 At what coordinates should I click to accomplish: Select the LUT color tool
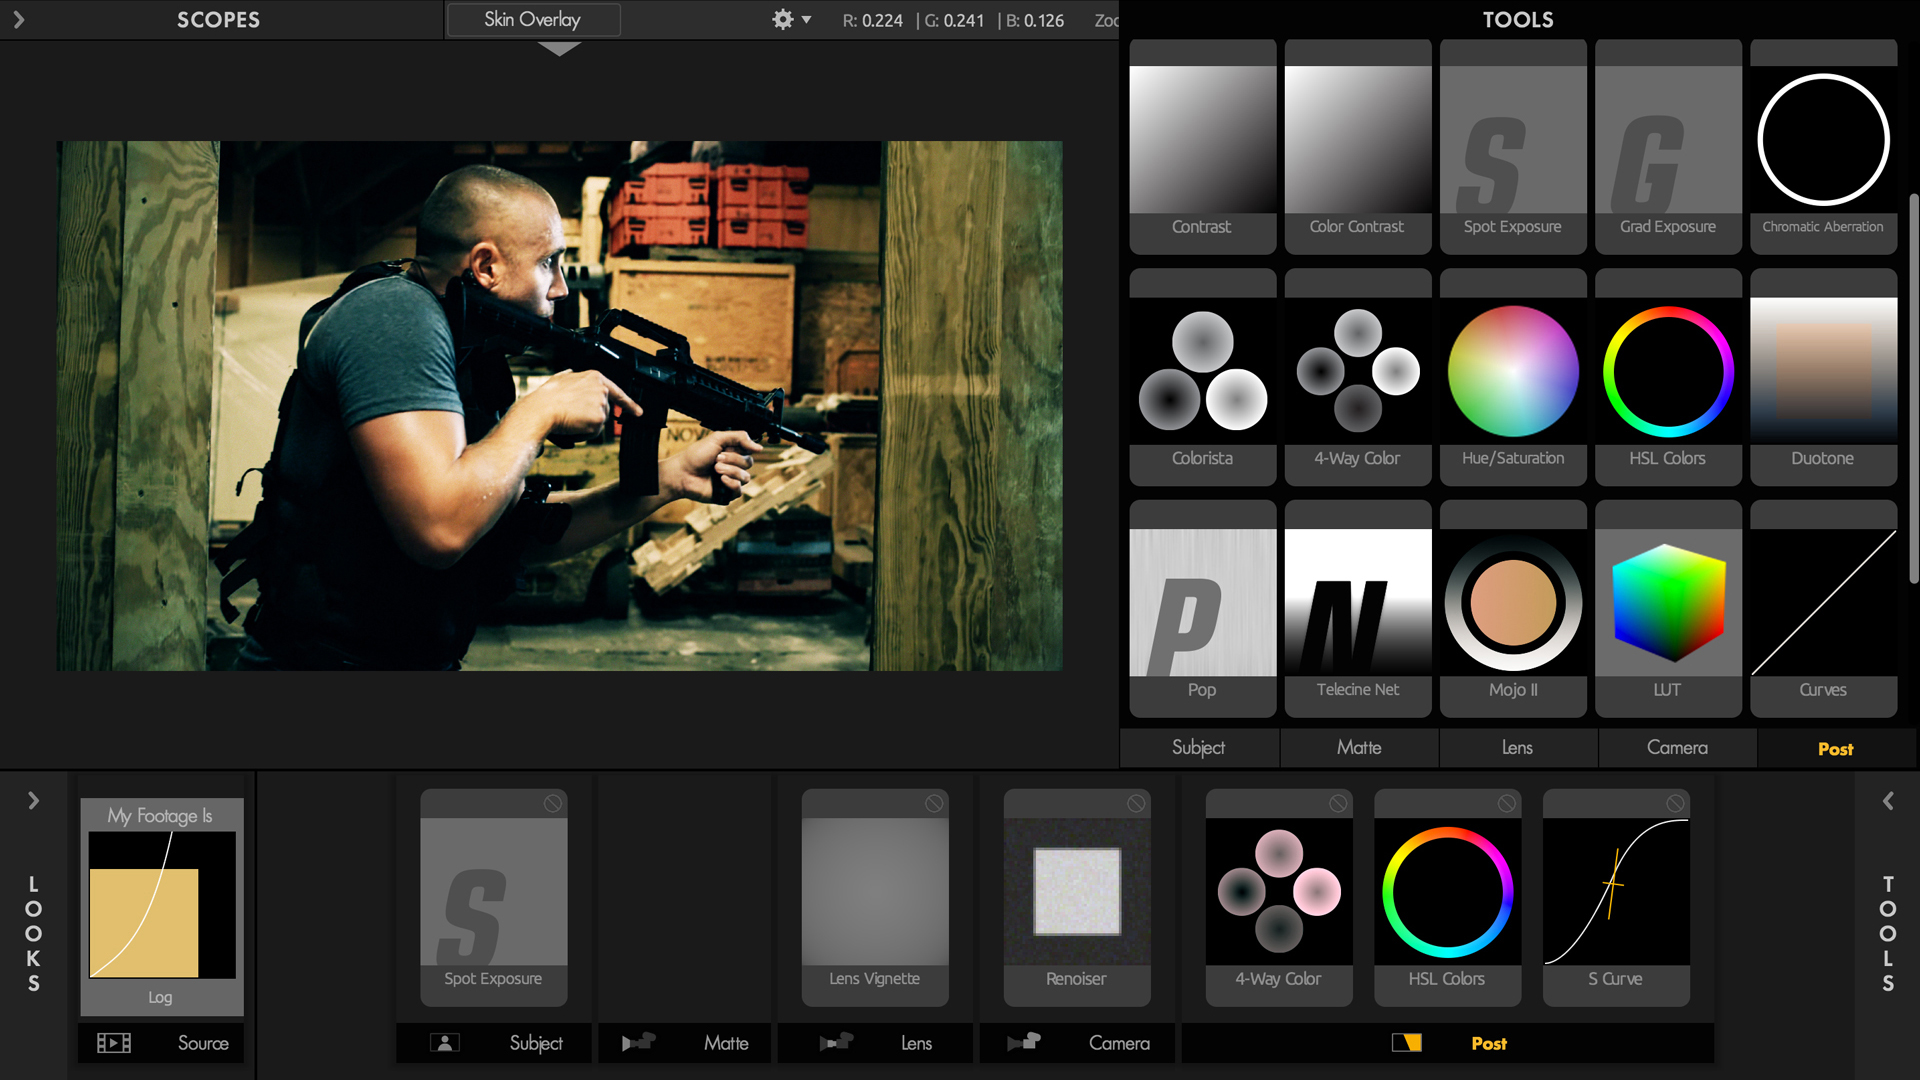[x=1668, y=607]
